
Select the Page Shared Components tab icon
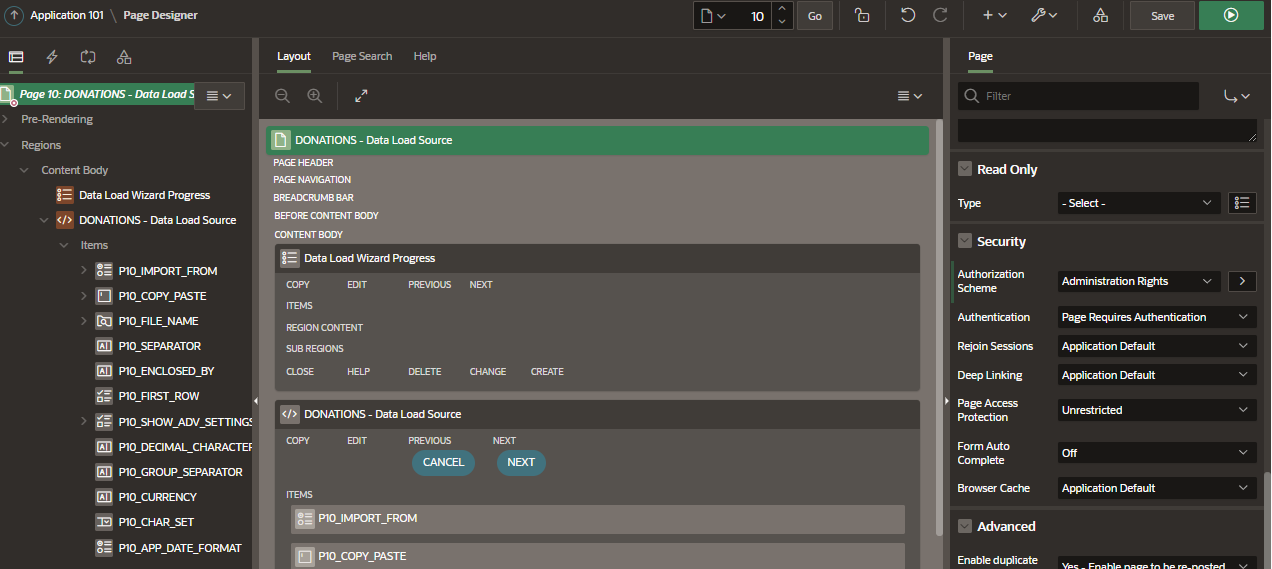pyautogui.click(x=124, y=57)
